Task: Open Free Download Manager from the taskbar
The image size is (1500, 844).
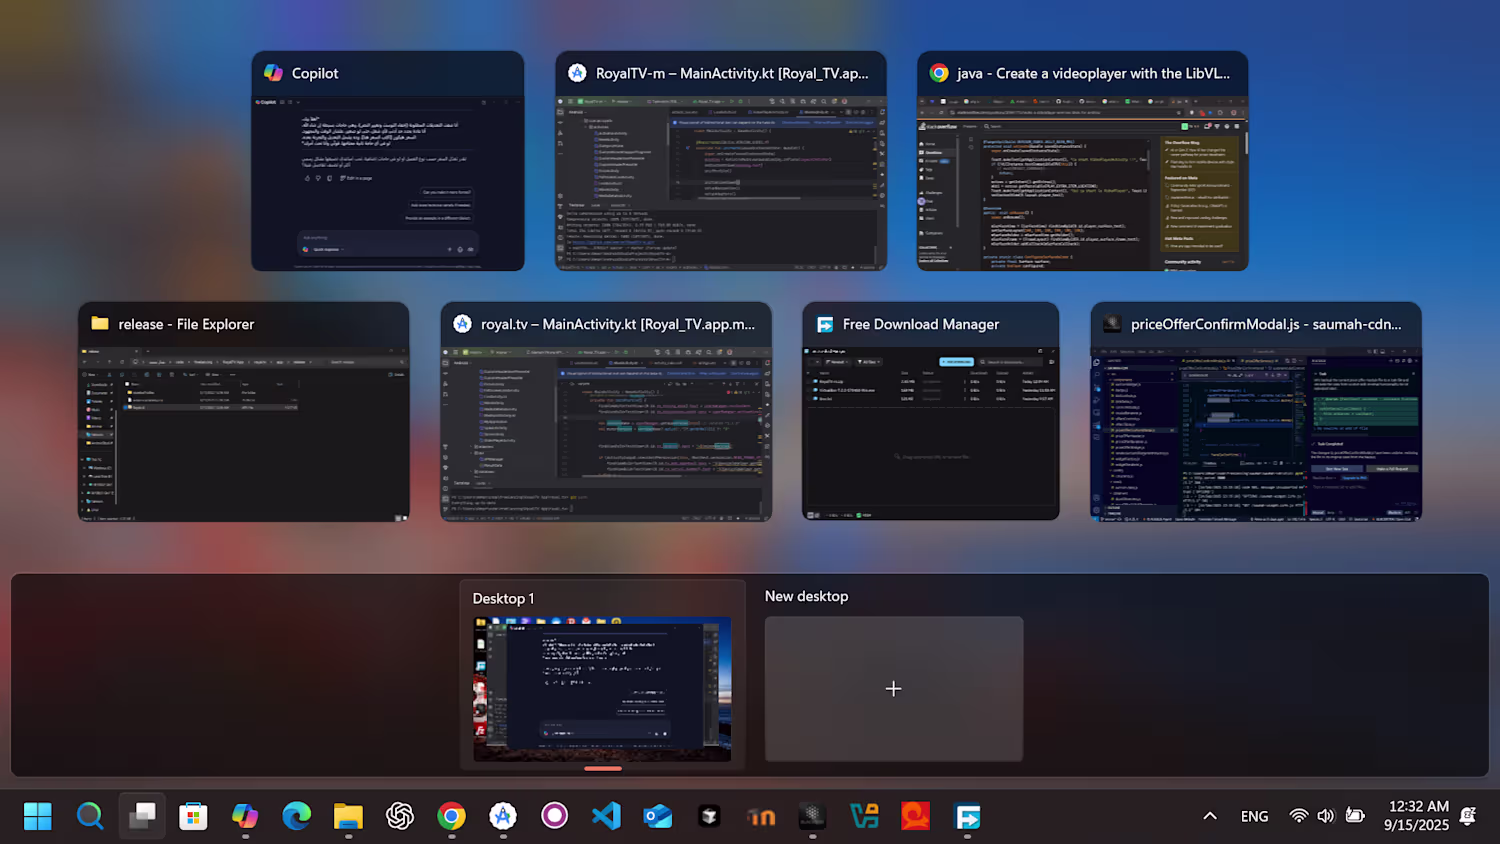Action: pyautogui.click(x=967, y=816)
